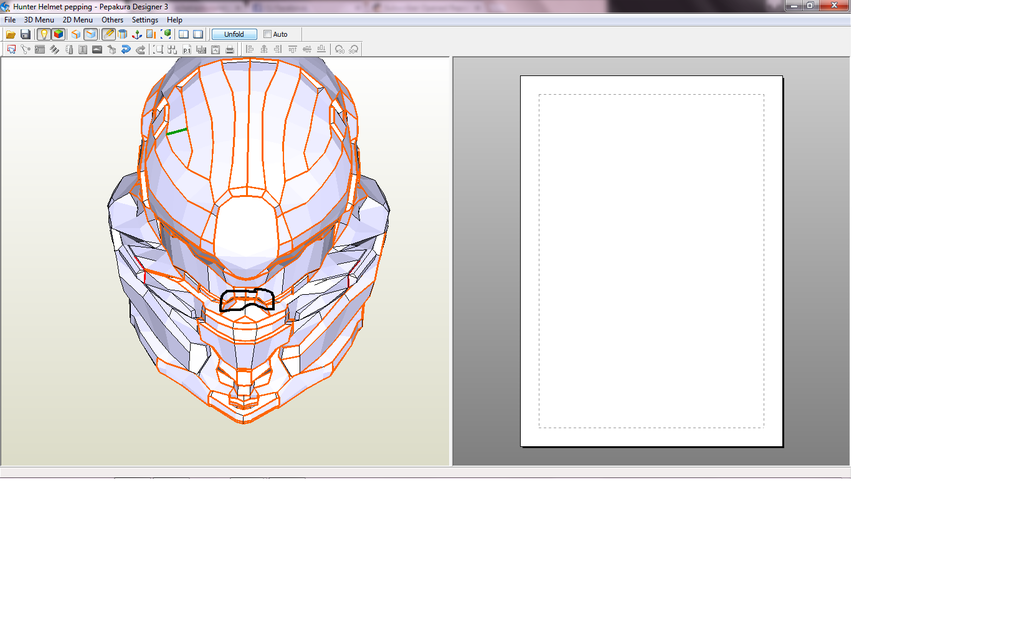Click the striped cylinder icon
This screenshot has width=1024, height=622.
(x=122, y=34)
